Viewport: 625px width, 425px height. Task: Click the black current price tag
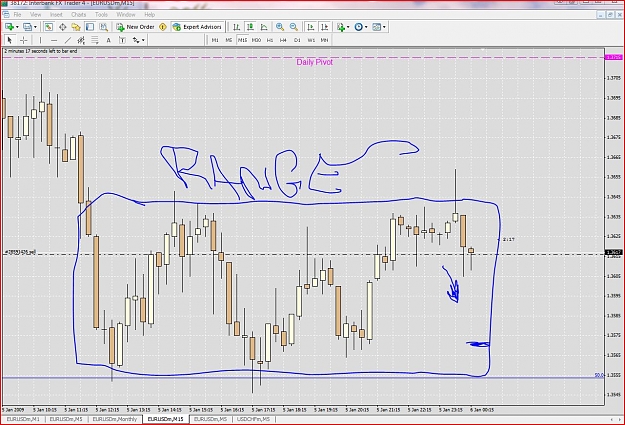click(x=613, y=252)
